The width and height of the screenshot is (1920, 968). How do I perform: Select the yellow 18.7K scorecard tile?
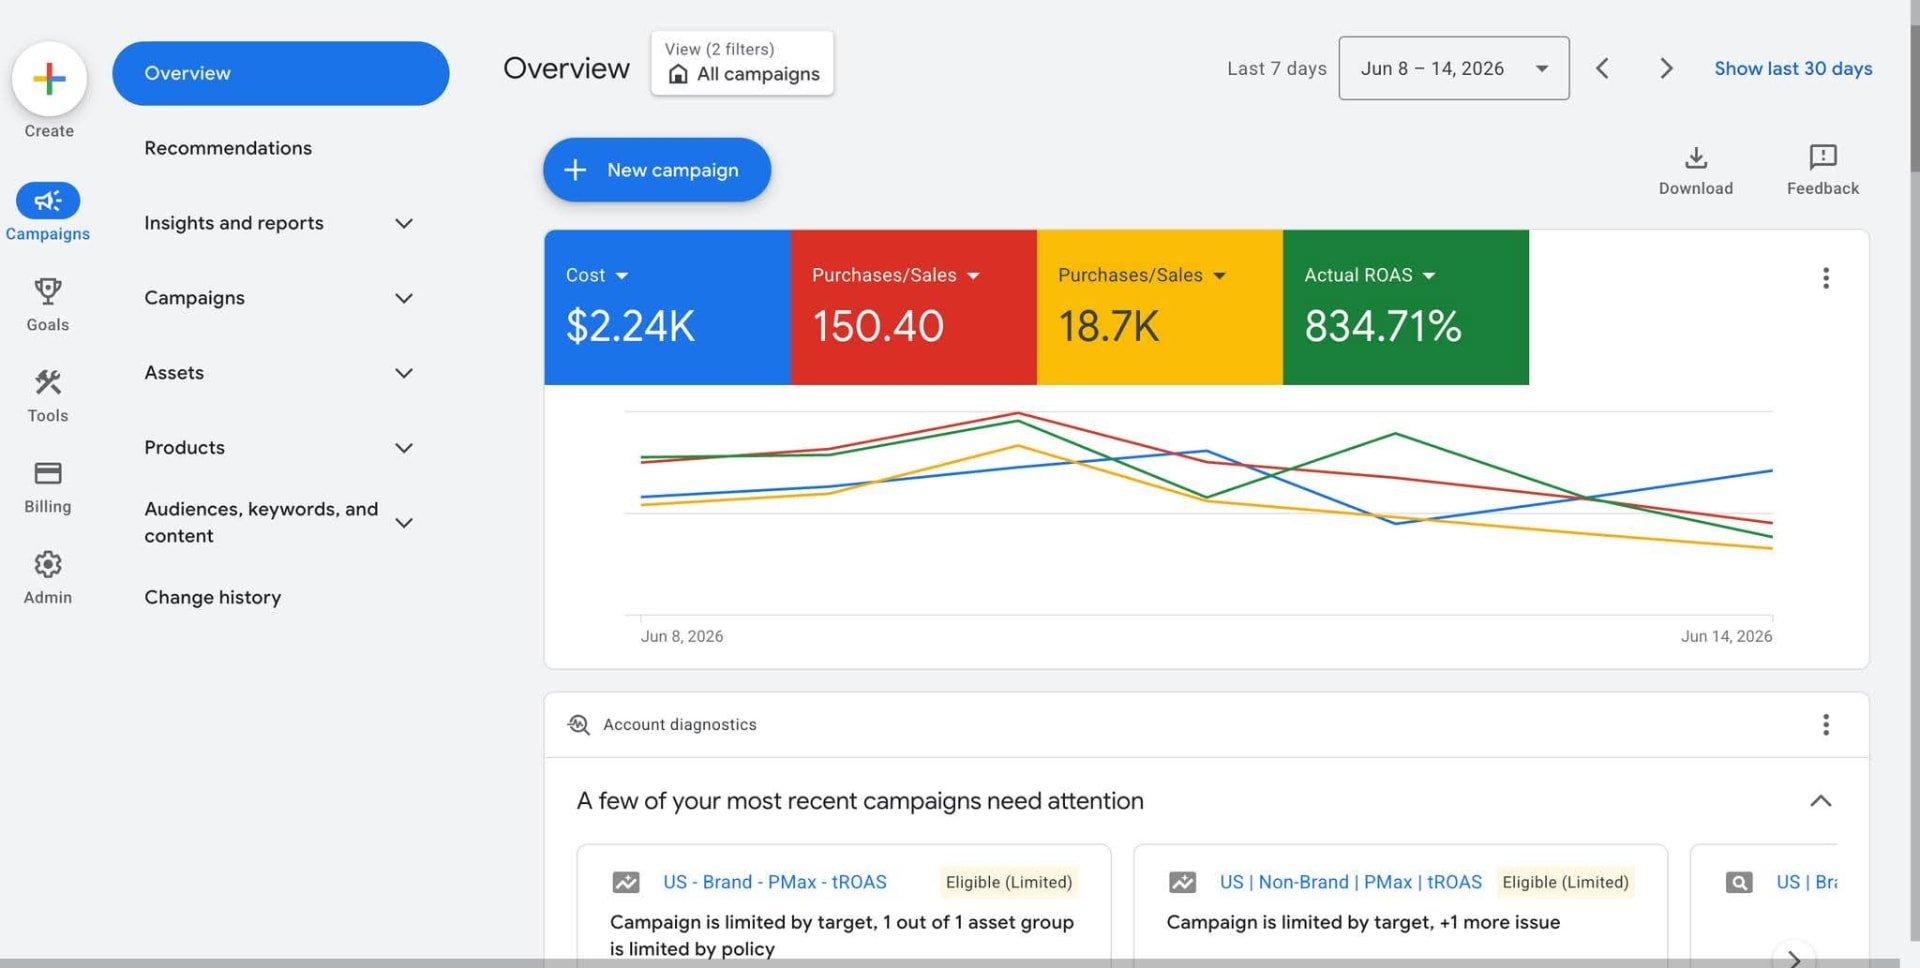pyautogui.click(x=1160, y=307)
